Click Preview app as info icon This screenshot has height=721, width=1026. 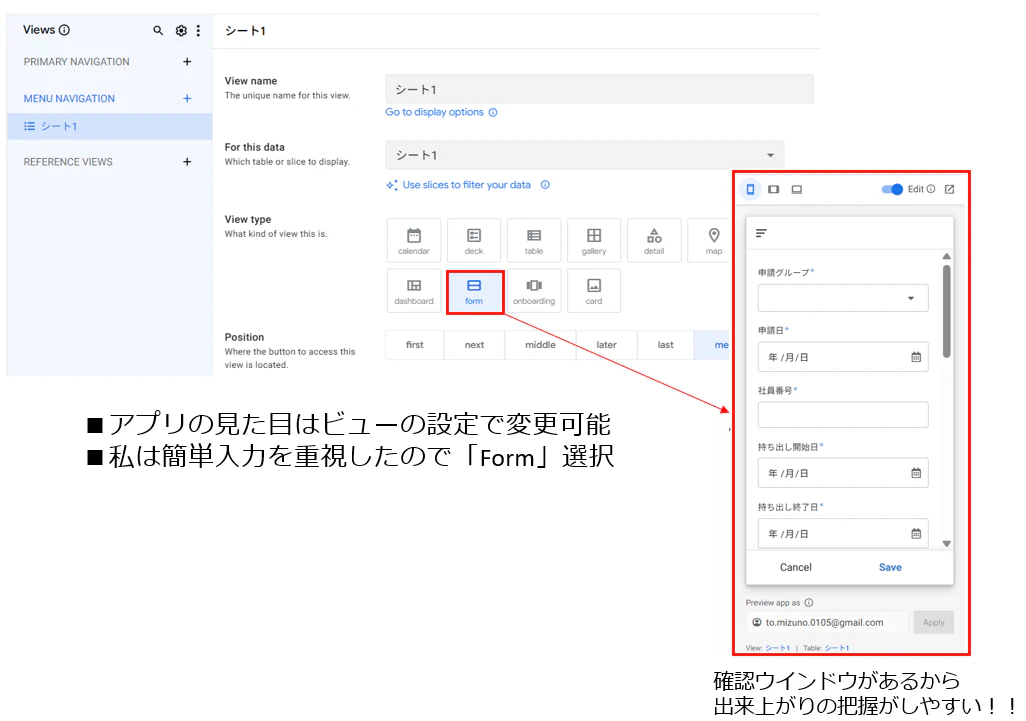pyautogui.click(x=809, y=603)
